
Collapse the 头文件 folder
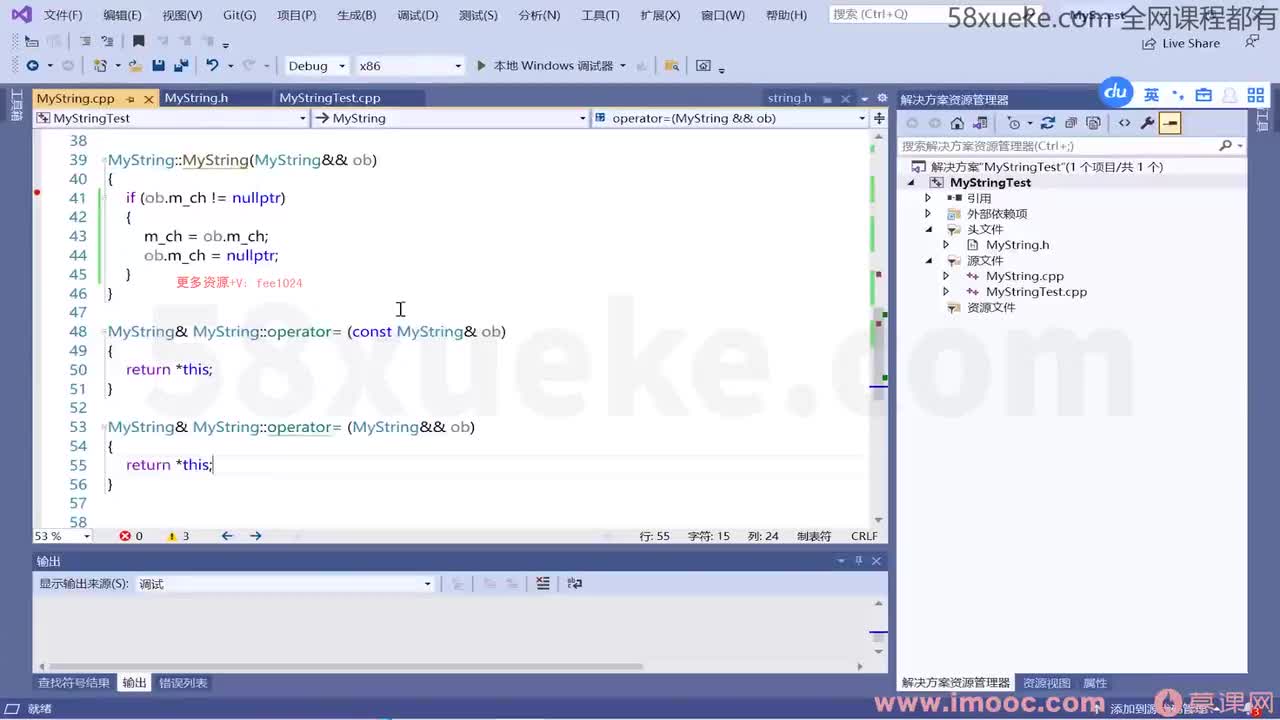click(928, 229)
